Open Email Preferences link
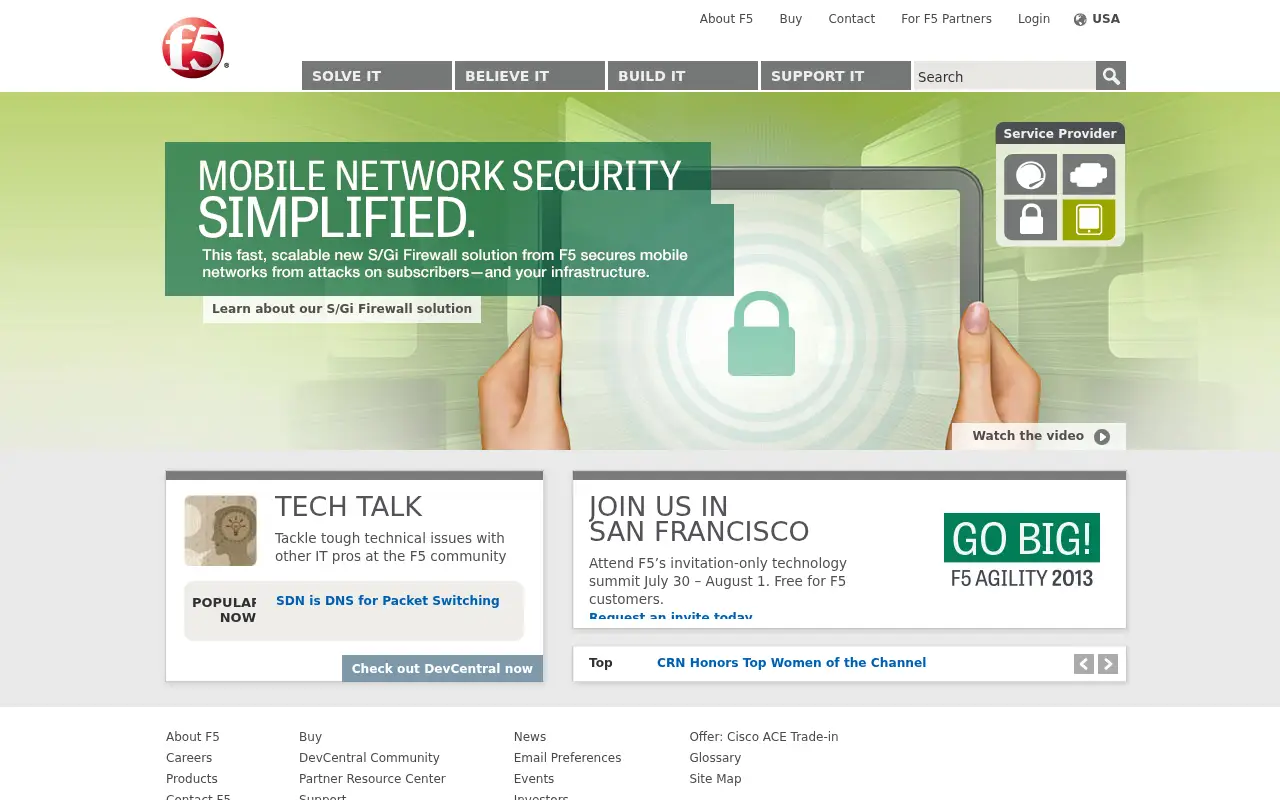Image resolution: width=1280 pixels, height=800 pixels. point(567,758)
